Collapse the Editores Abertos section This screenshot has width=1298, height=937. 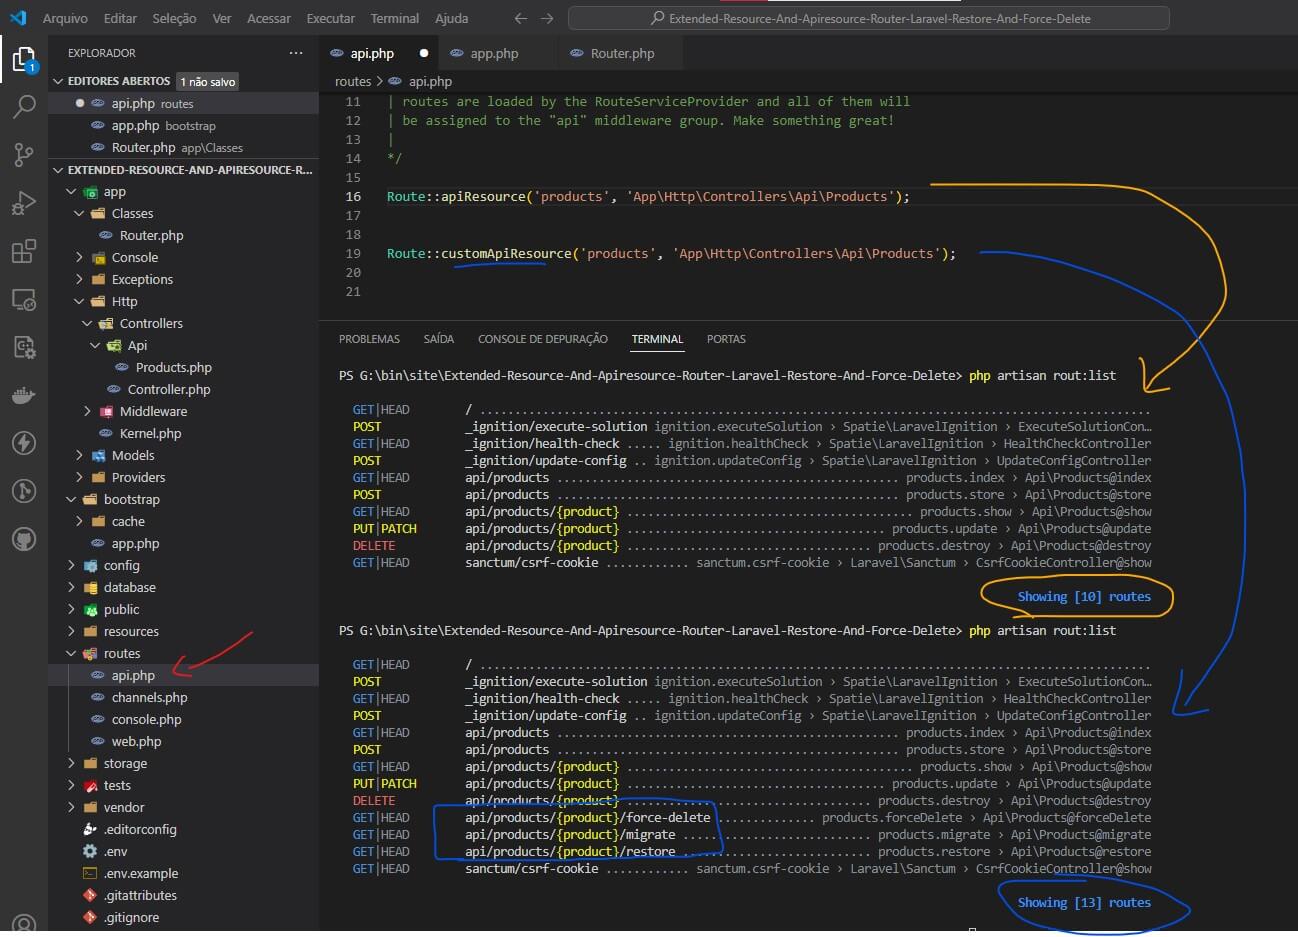click(58, 81)
